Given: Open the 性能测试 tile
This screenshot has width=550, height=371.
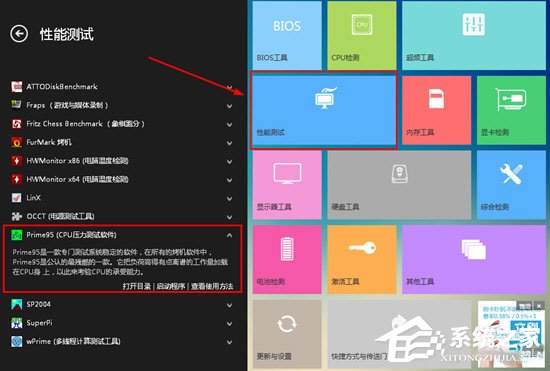Looking at the screenshot, I should coord(324,110).
